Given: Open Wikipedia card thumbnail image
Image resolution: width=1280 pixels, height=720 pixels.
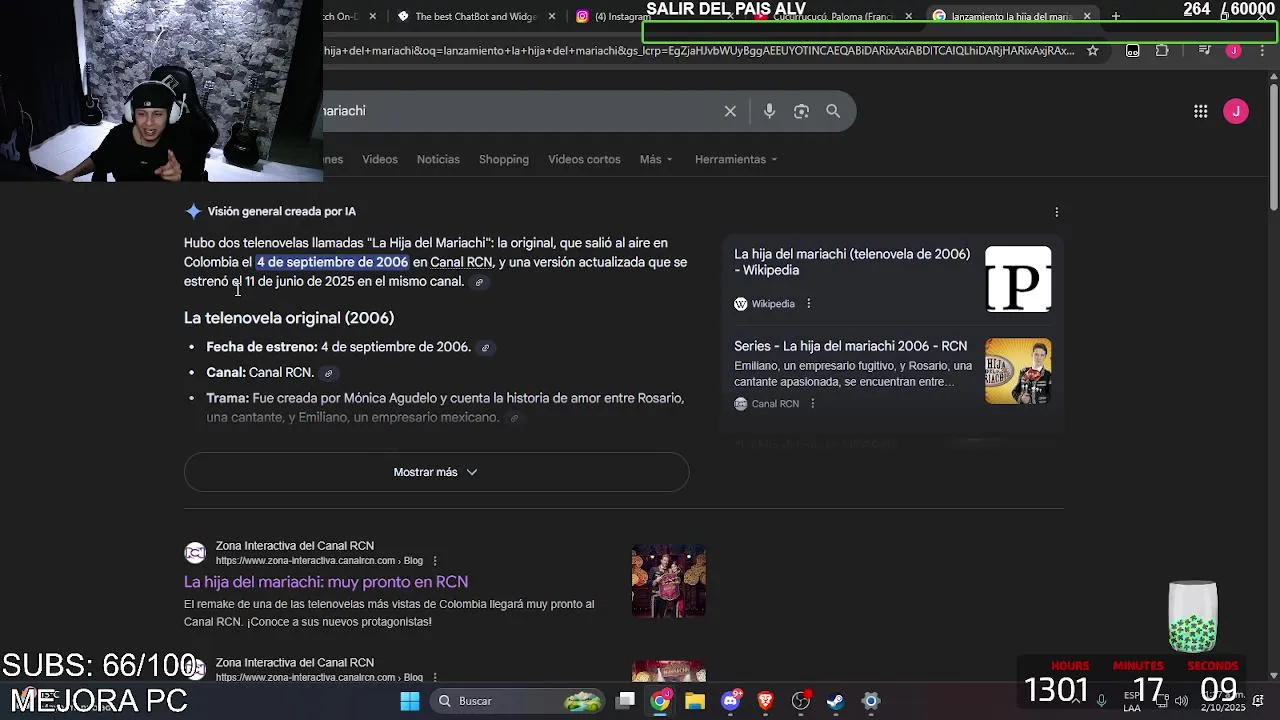Looking at the screenshot, I should (x=1018, y=279).
